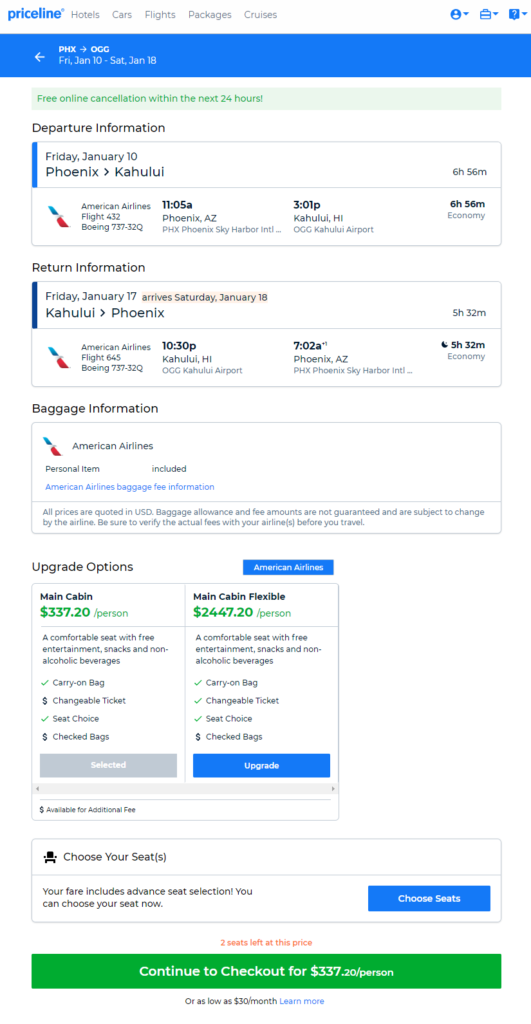Click the Choose Seats button
Screen dimensions: 531x1024
429,899
